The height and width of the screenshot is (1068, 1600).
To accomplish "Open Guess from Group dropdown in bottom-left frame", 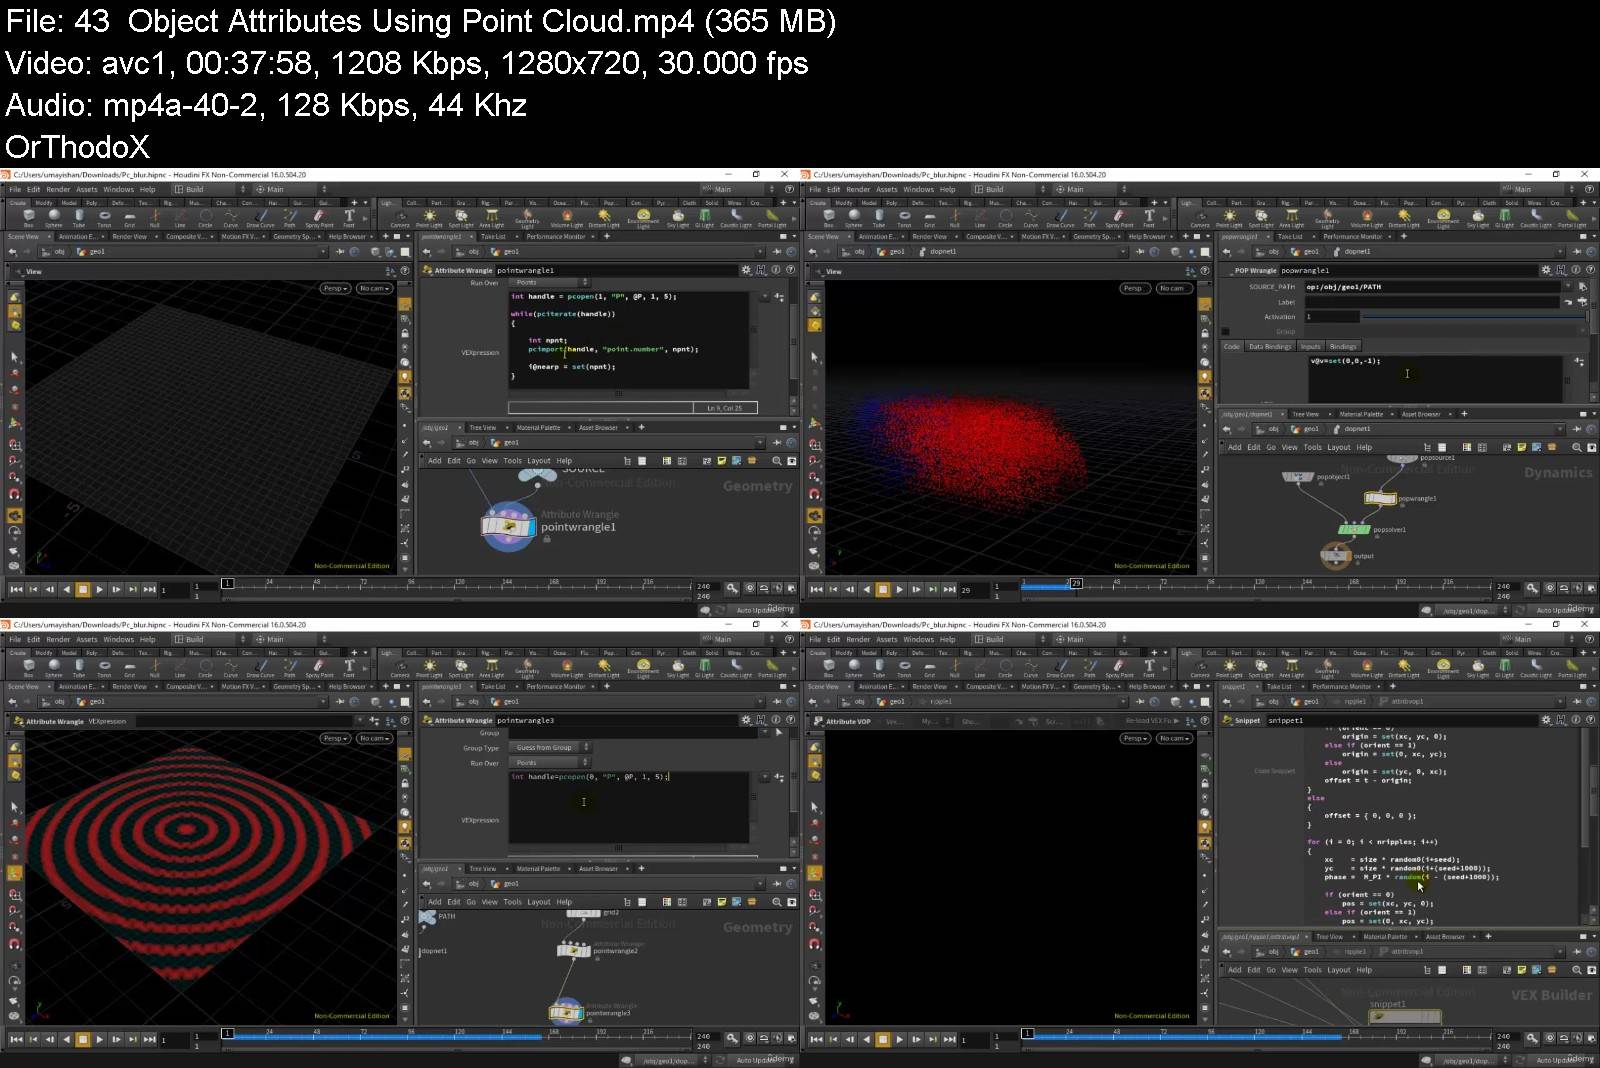I will pos(549,747).
